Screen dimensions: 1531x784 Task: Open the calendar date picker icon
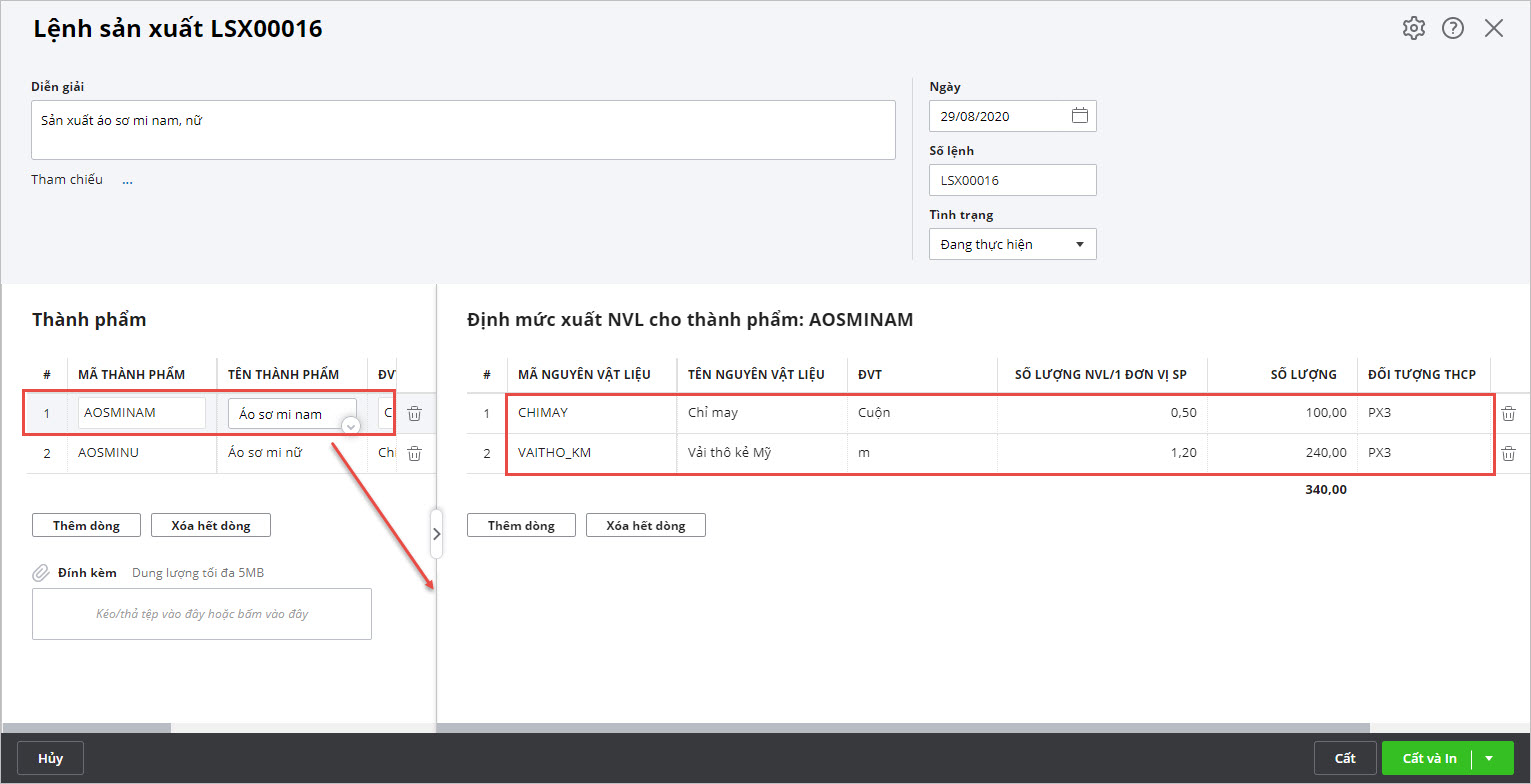click(1080, 116)
